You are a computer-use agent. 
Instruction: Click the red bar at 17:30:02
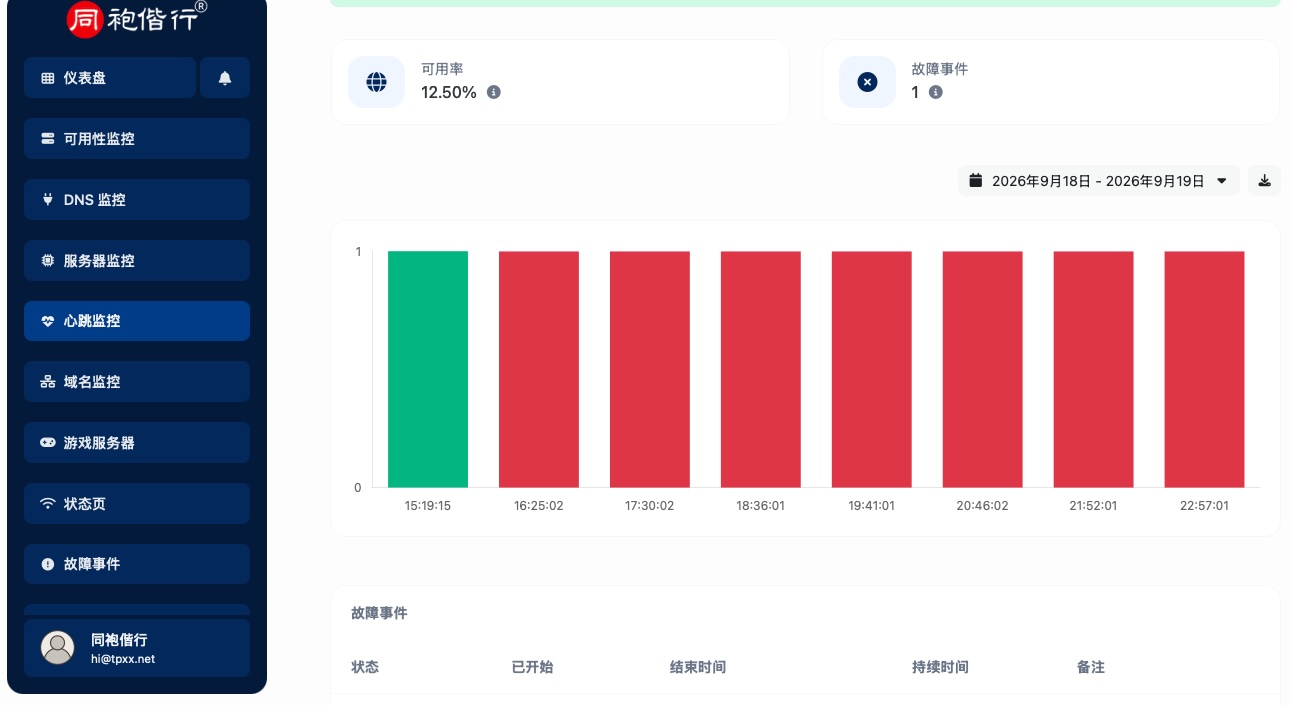coord(650,369)
